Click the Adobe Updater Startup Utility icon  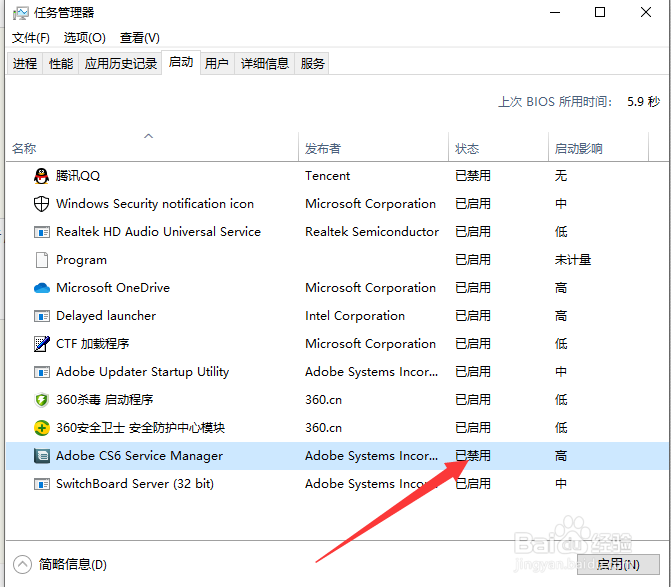coord(42,372)
